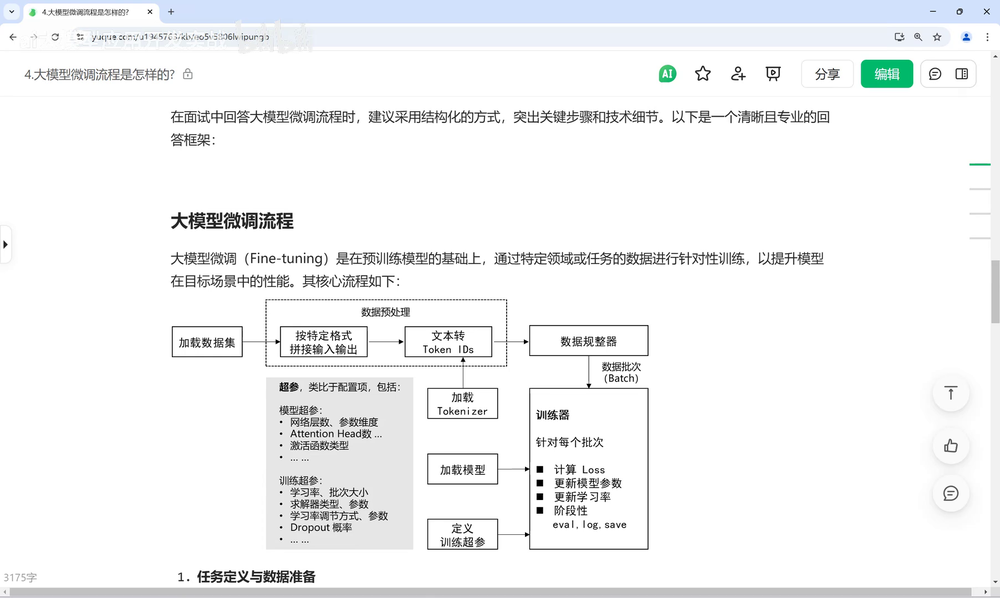The height and width of the screenshot is (598, 1000).
Task: Select the 4.大模型微调流程是怎样的 tab
Action: tap(85, 12)
